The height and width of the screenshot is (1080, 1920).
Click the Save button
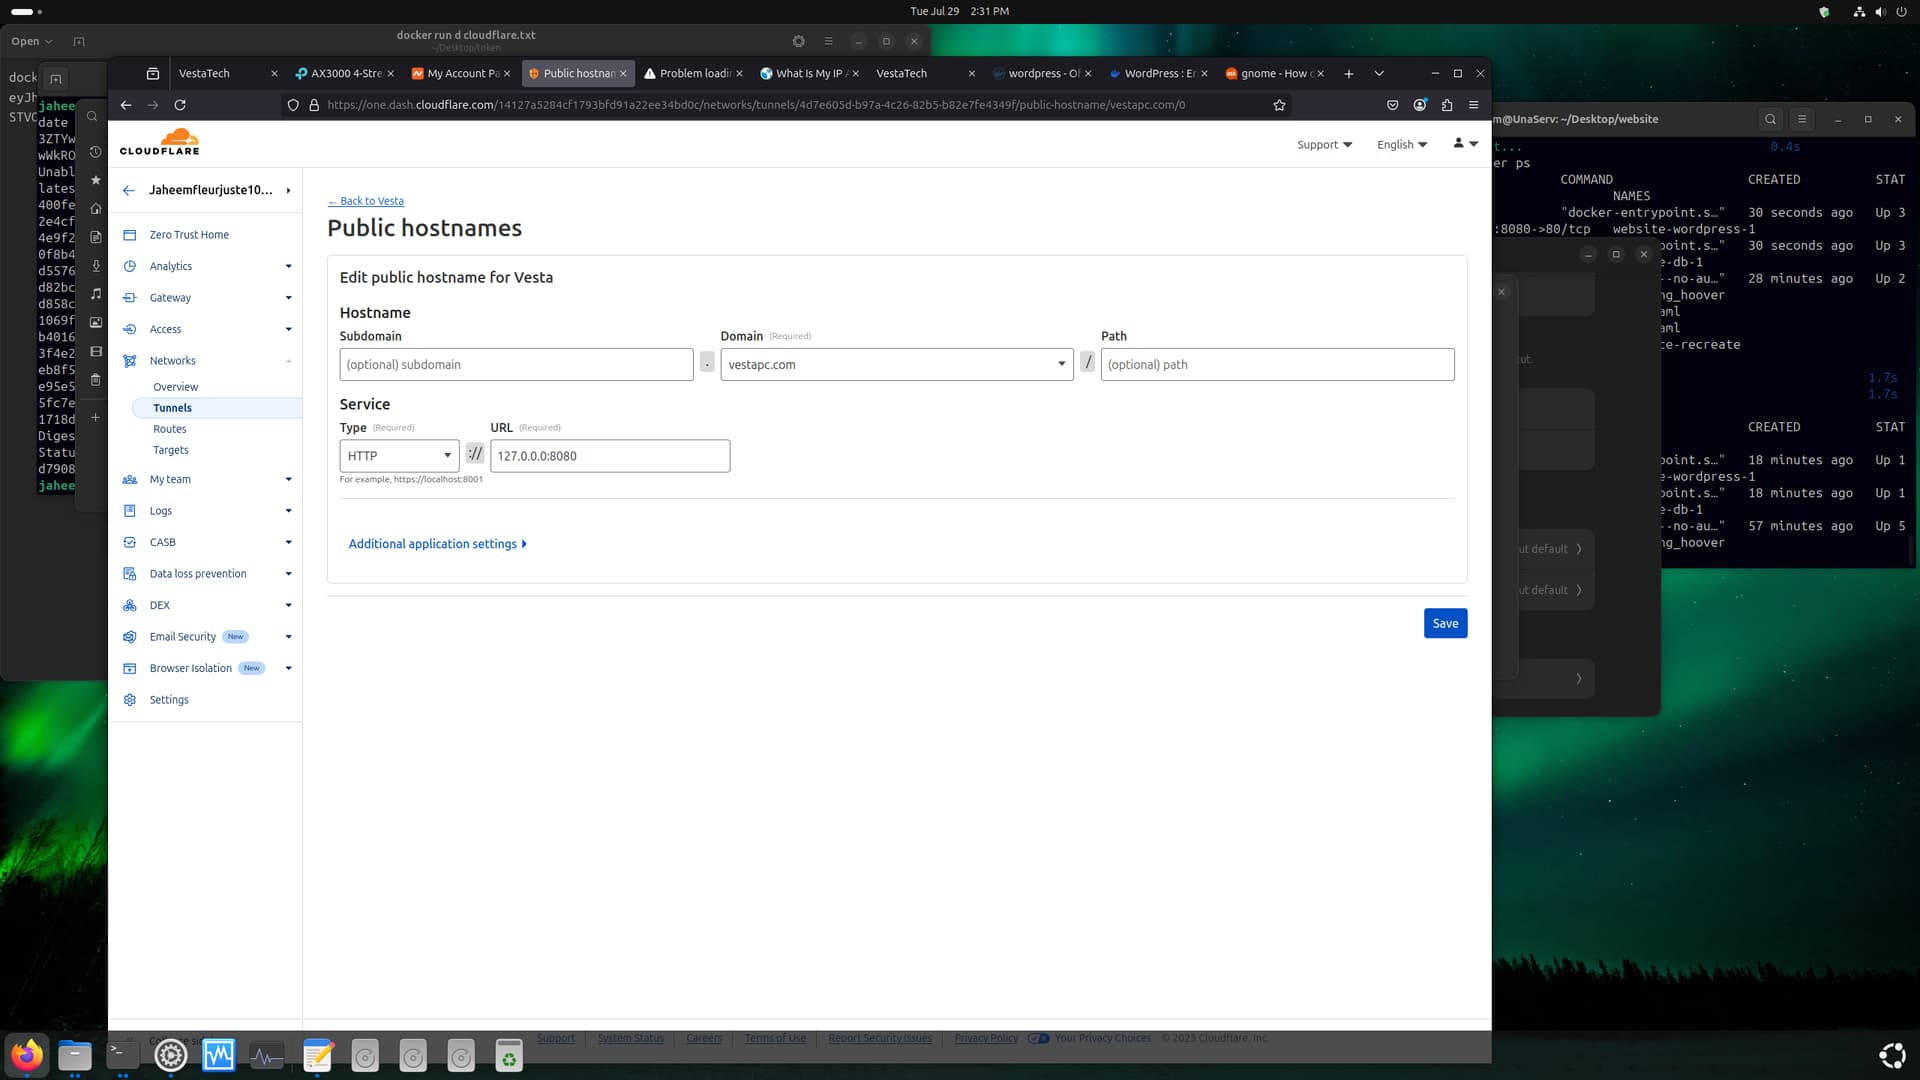1445,623
